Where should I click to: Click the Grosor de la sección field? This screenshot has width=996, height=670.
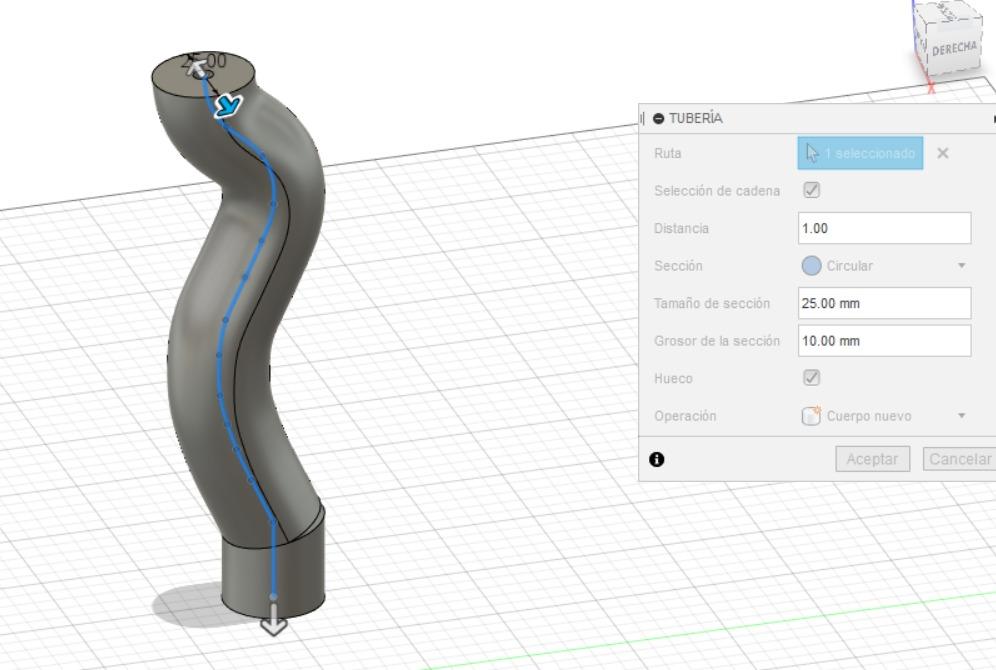pos(884,340)
